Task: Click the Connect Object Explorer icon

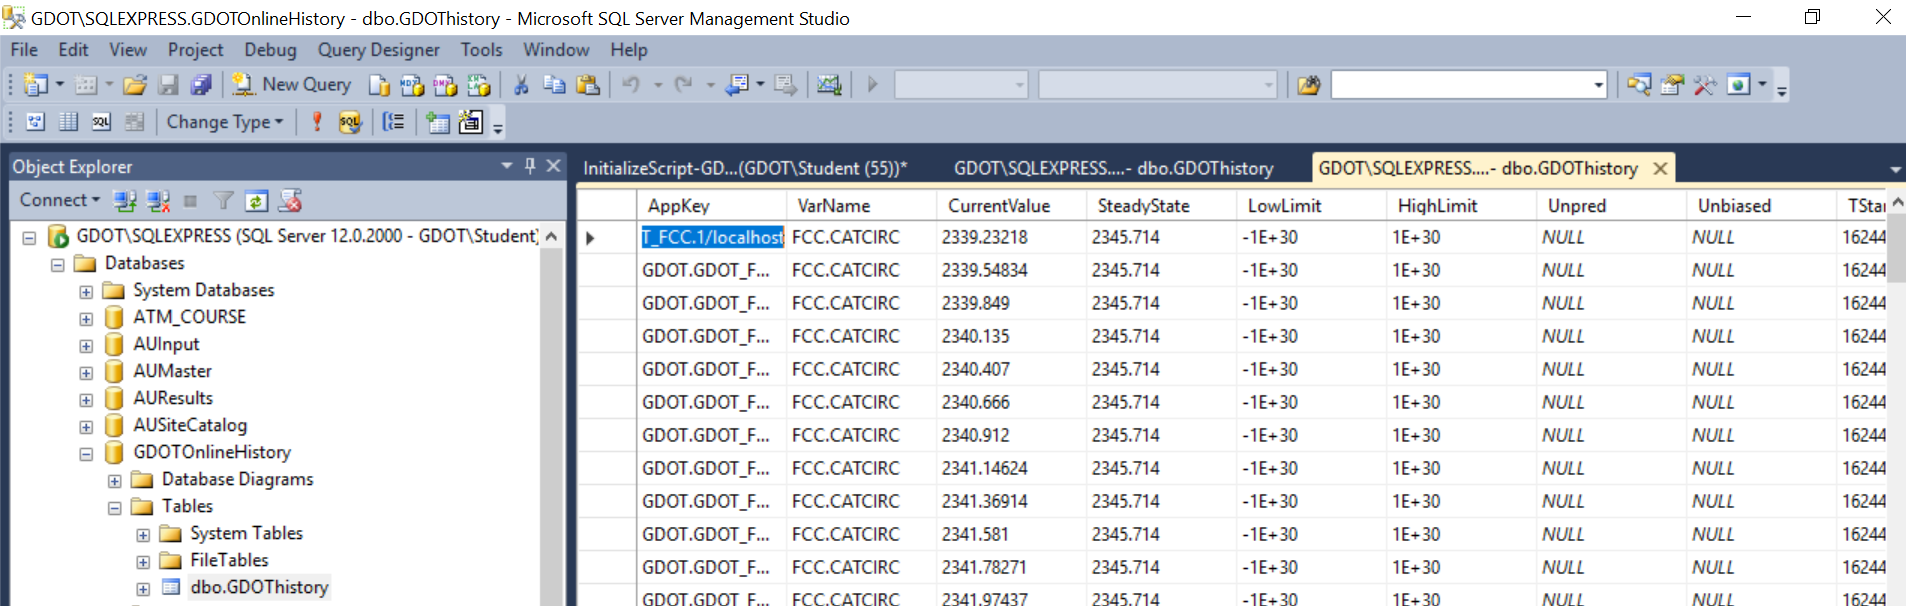Action: 125,201
